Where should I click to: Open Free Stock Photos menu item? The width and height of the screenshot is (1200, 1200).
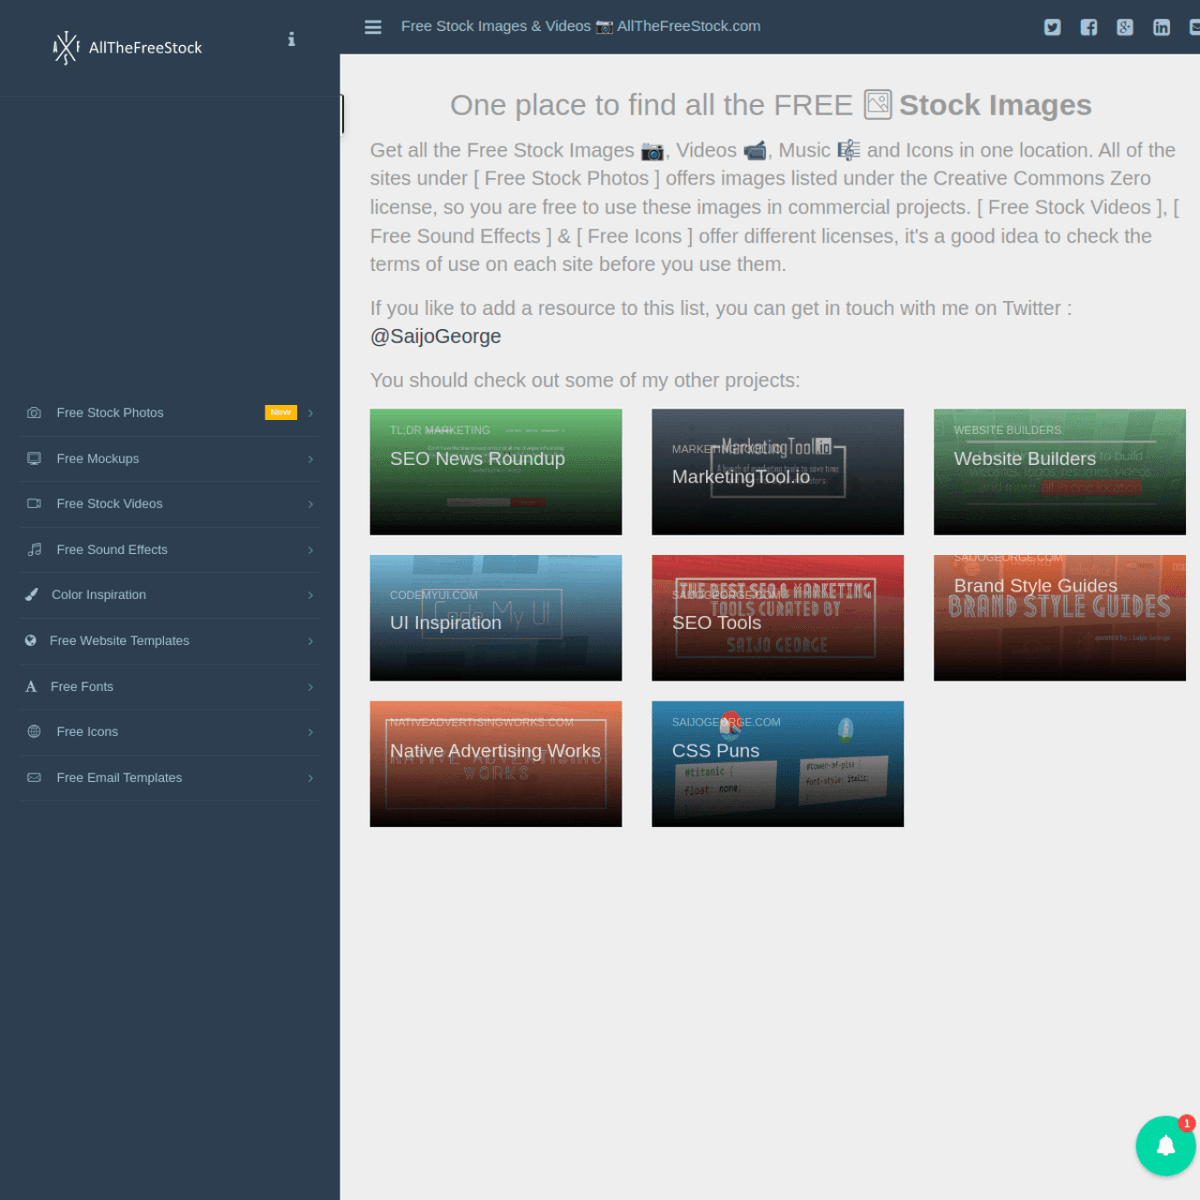pos(170,413)
